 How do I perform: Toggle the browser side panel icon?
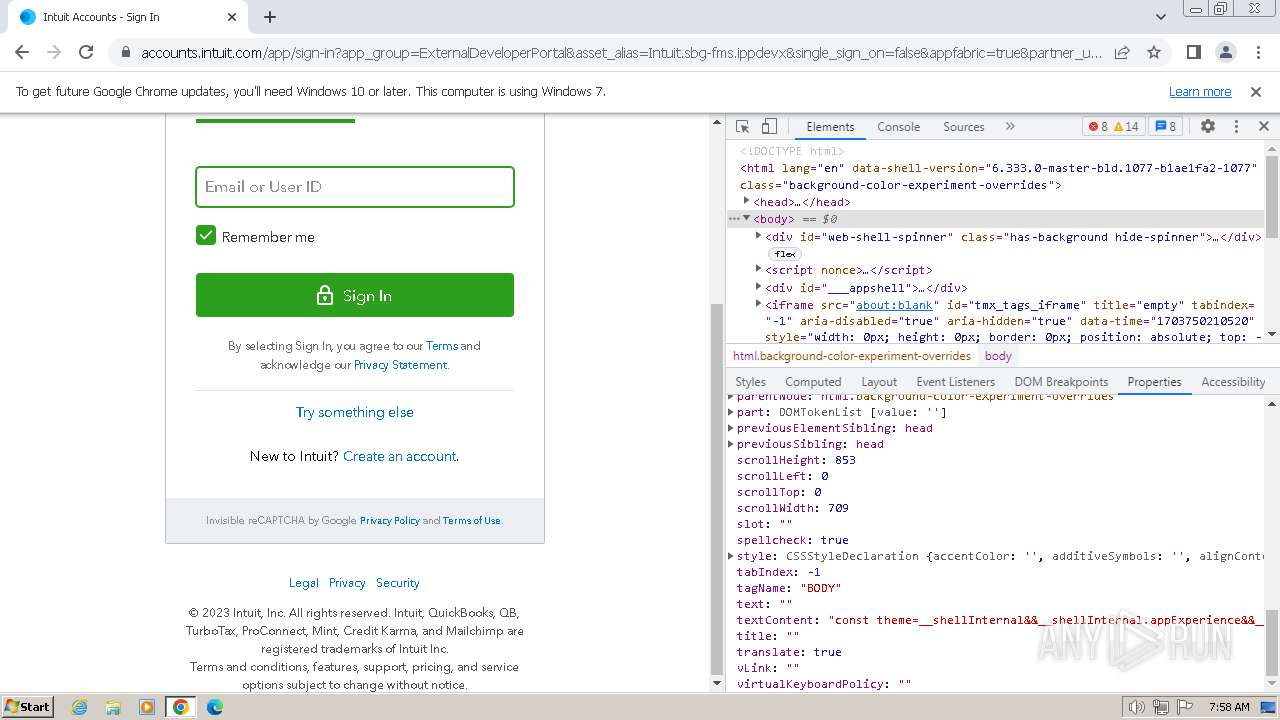tap(1193, 52)
